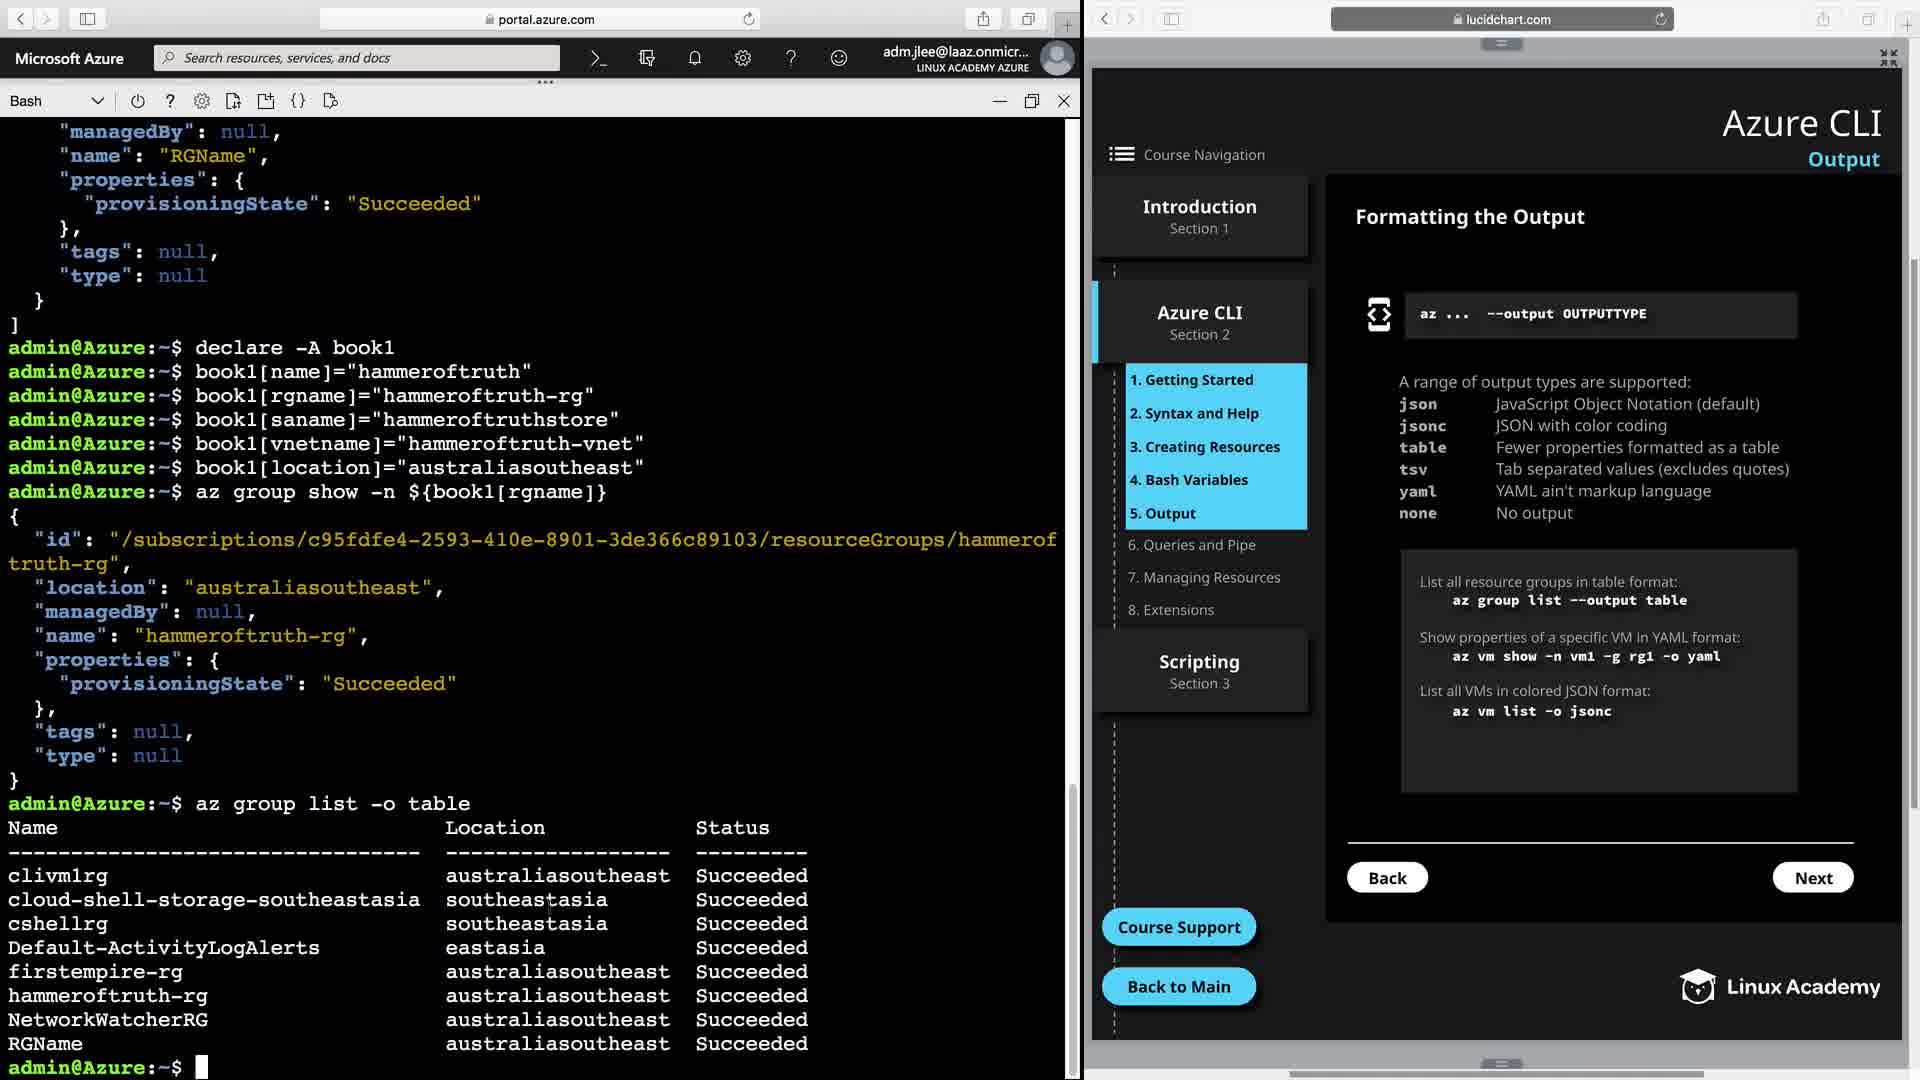Click the Cloud Shell icon in Azure header
The image size is (1920, 1080).
coord(598,58)
